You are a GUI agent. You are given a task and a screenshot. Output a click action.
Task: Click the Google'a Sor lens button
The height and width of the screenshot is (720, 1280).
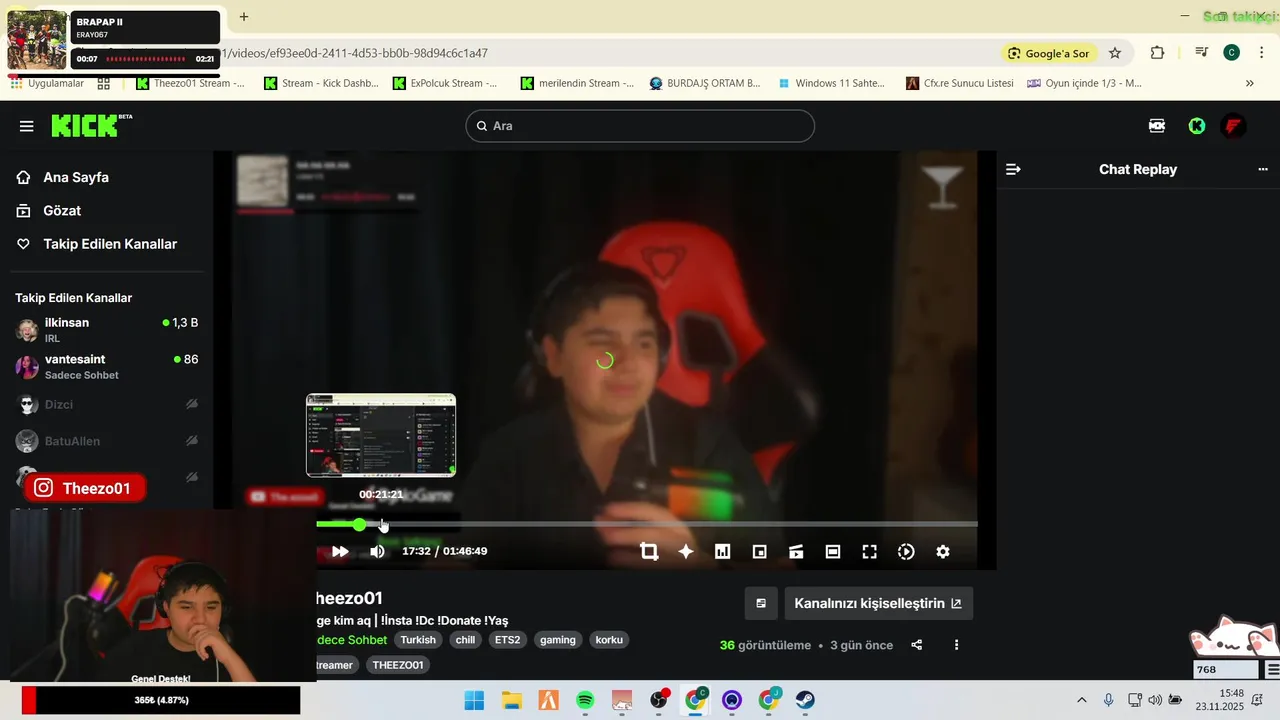[x=1050, y=53]
